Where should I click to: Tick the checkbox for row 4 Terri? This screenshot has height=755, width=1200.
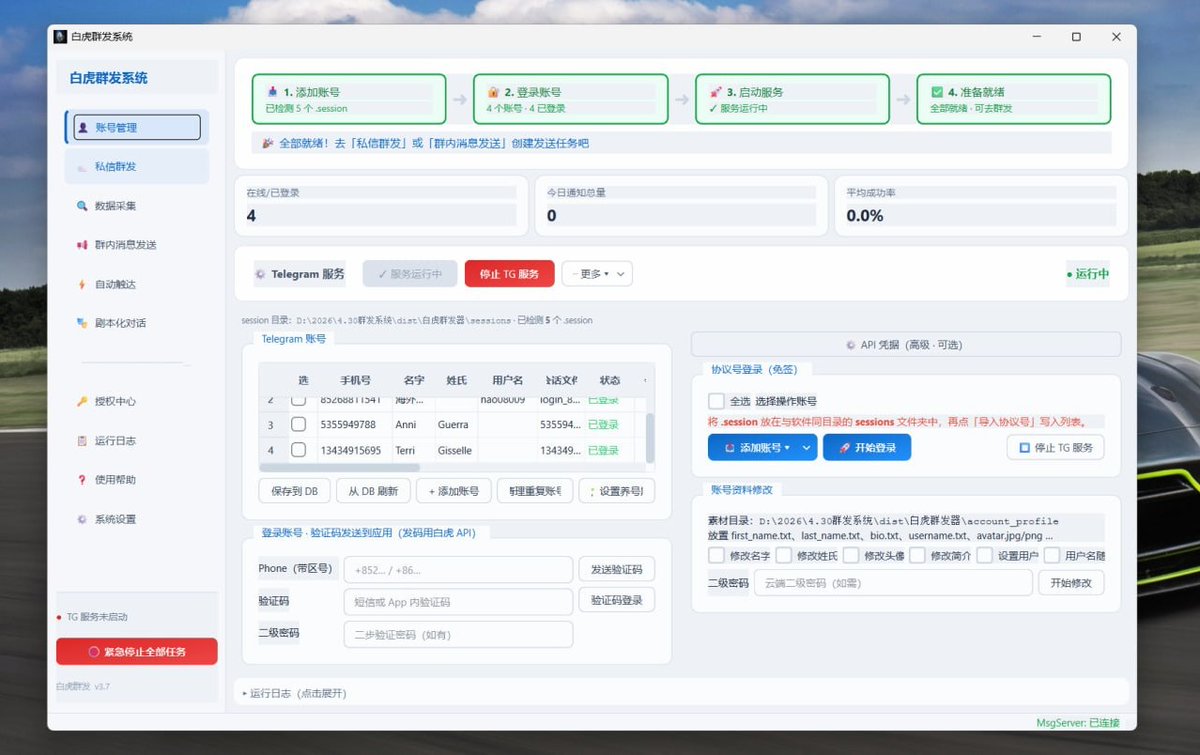pyautogui.click(x=298, y=450)
